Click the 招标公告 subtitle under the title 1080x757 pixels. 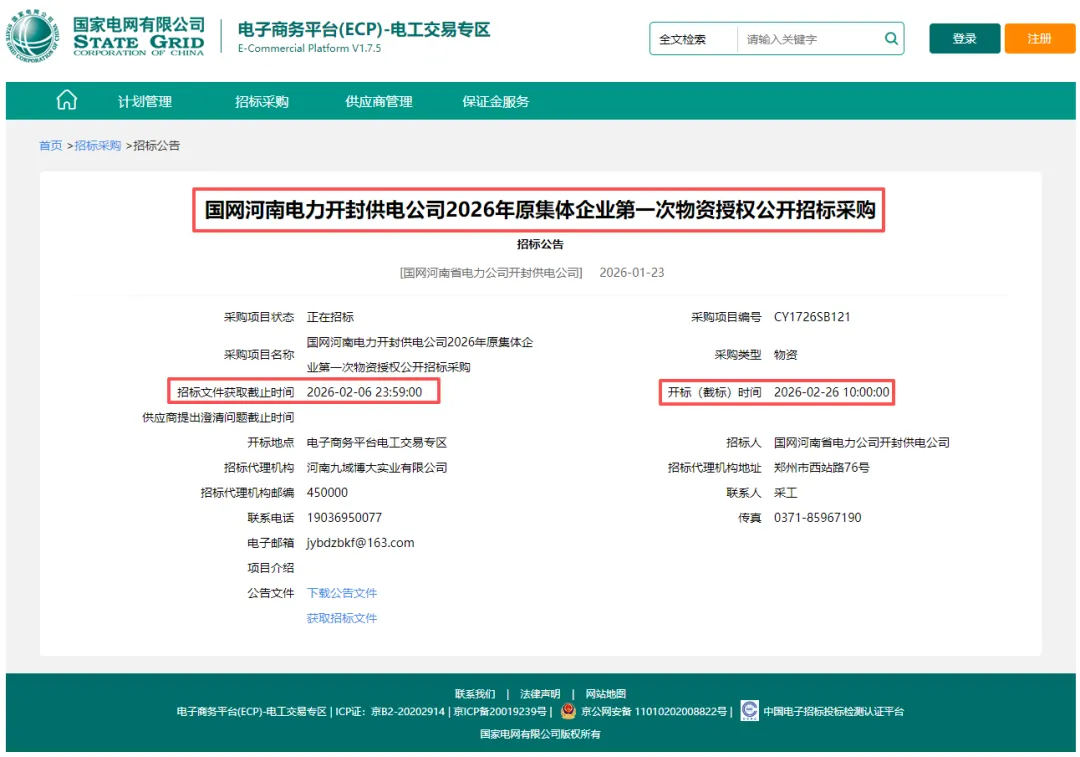click(x=540, y=244)
